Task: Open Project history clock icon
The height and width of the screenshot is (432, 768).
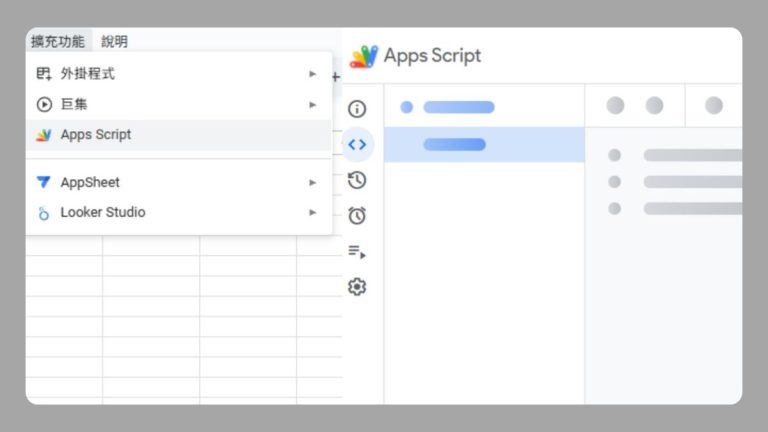Action: (x=357, y=180)
